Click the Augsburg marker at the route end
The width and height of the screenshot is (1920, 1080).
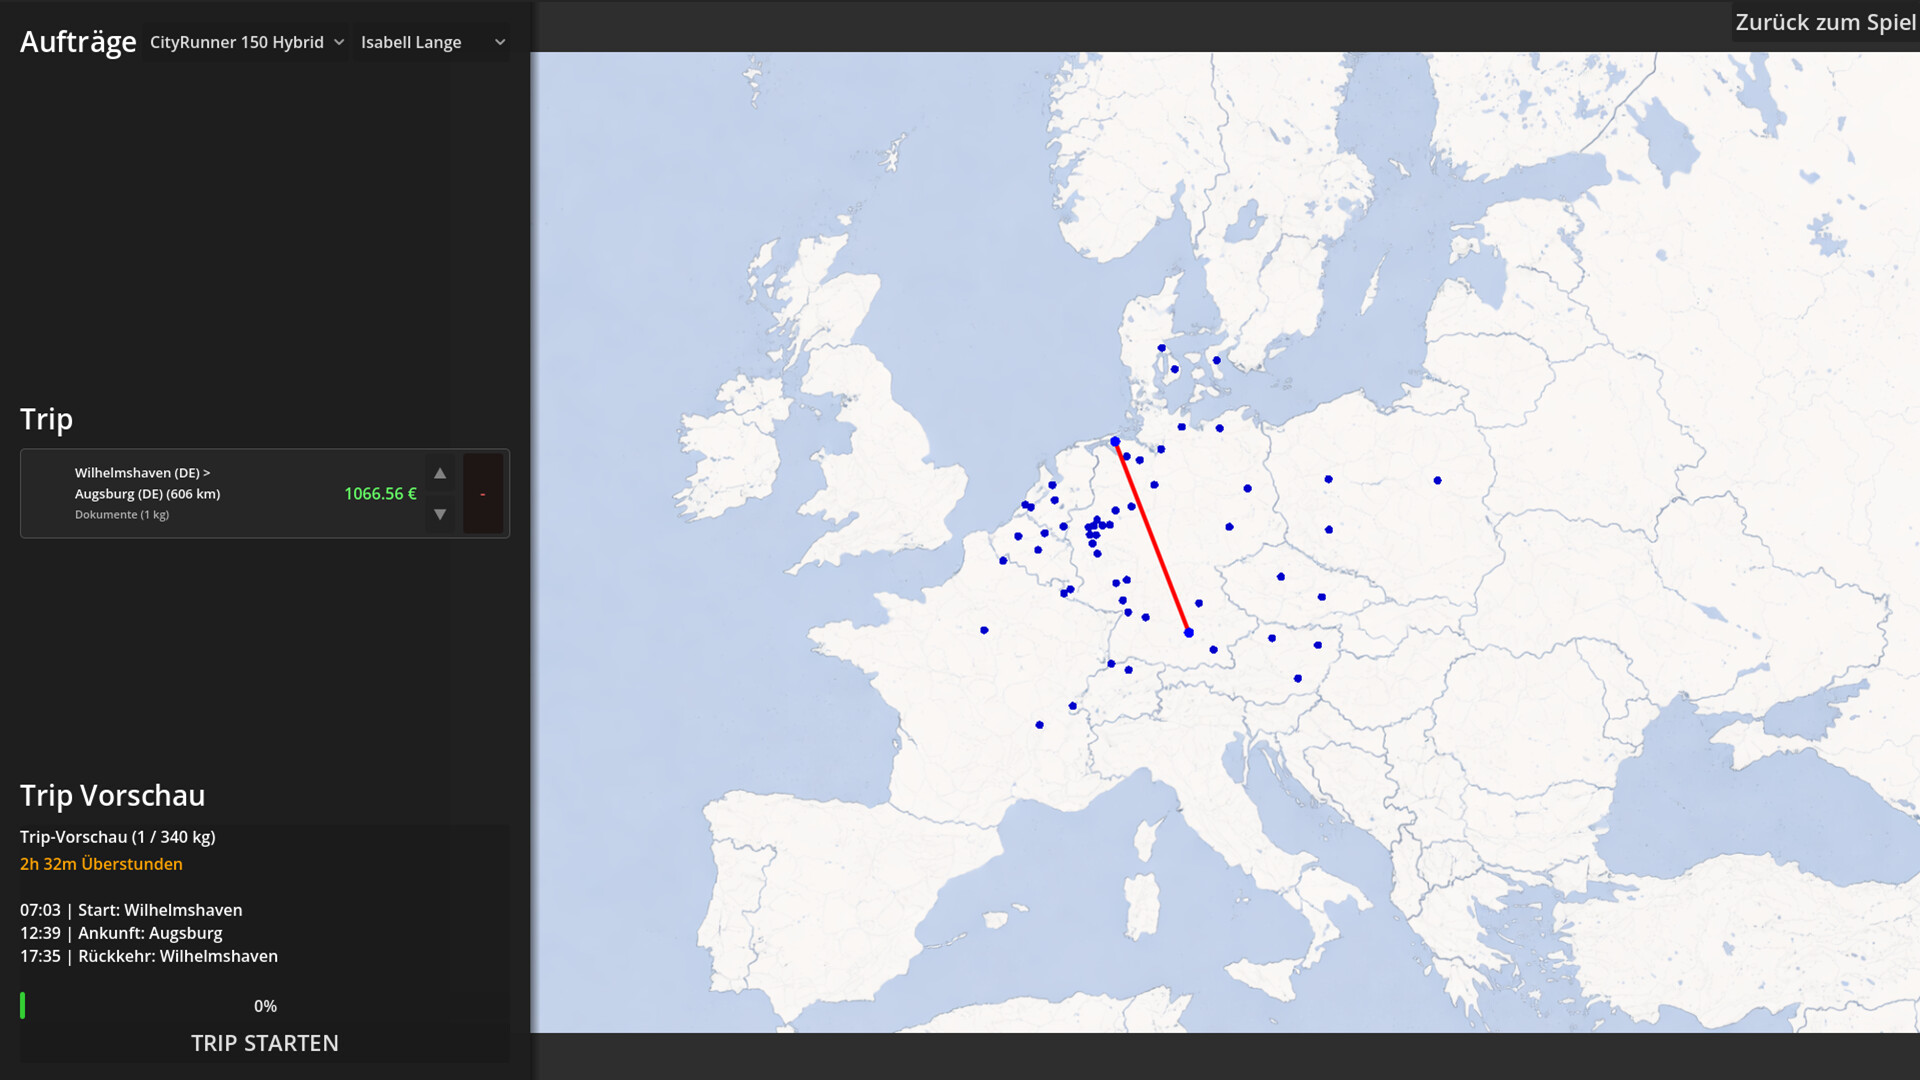[1188, 630]
